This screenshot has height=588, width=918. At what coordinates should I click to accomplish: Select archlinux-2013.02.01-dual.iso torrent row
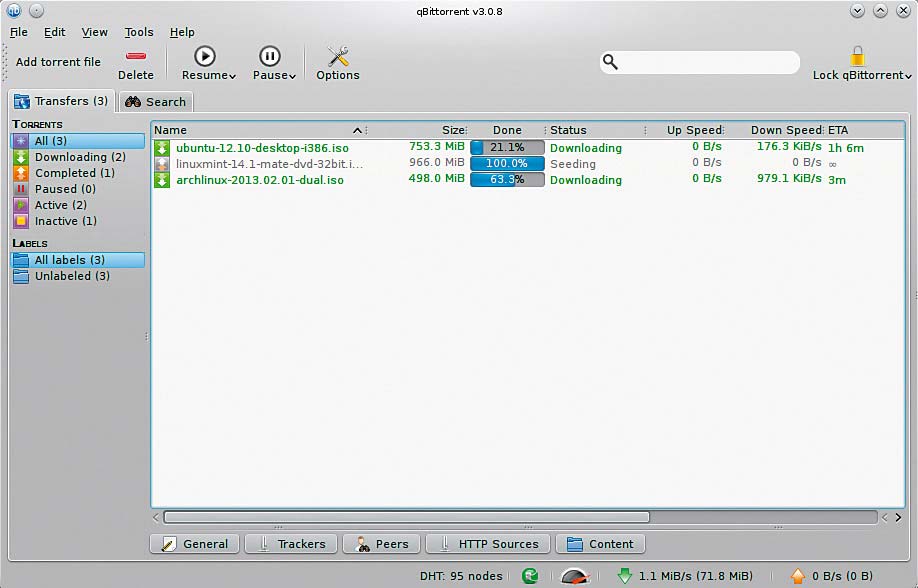528,180
